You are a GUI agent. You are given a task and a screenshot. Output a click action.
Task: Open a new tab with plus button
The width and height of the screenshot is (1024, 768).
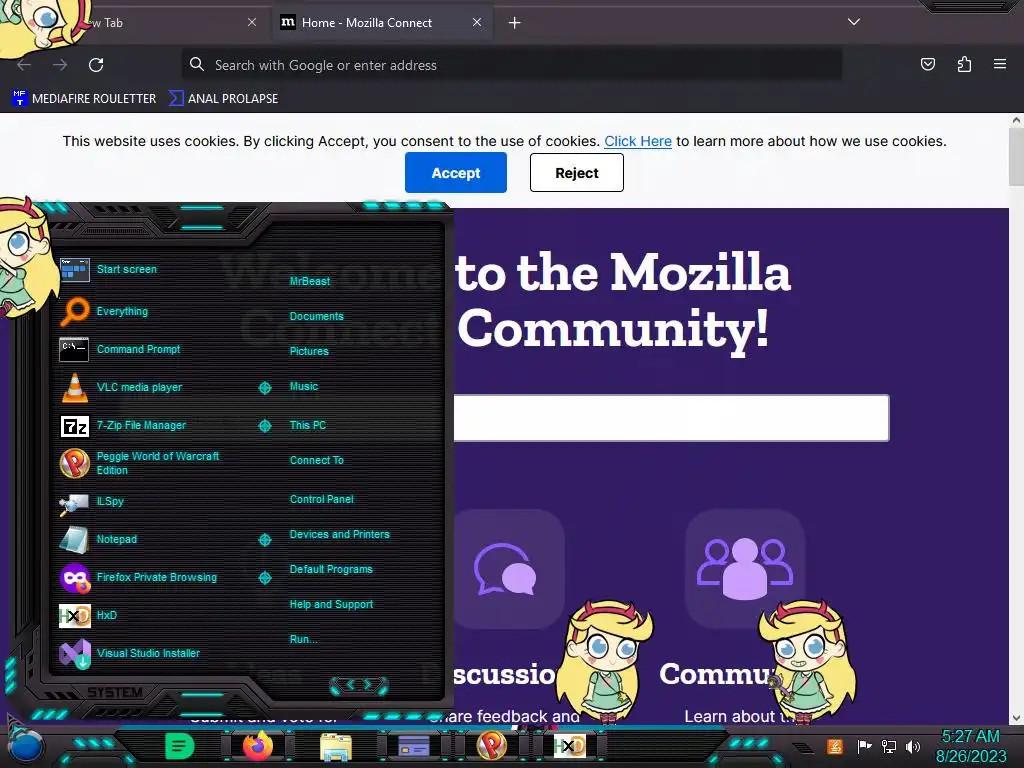[x=515, y=23]
